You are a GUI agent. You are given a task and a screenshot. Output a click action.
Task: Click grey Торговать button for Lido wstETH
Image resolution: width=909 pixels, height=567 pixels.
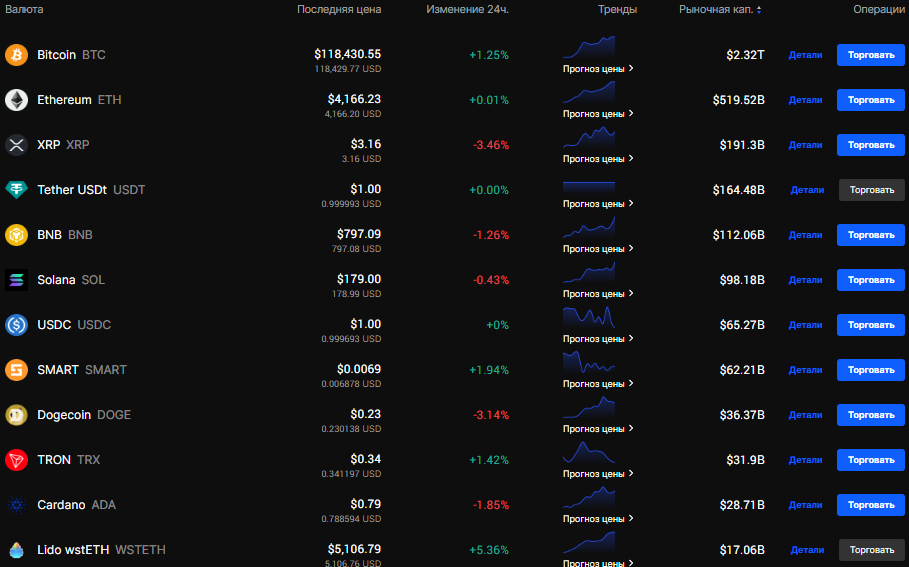coord(872,550)
